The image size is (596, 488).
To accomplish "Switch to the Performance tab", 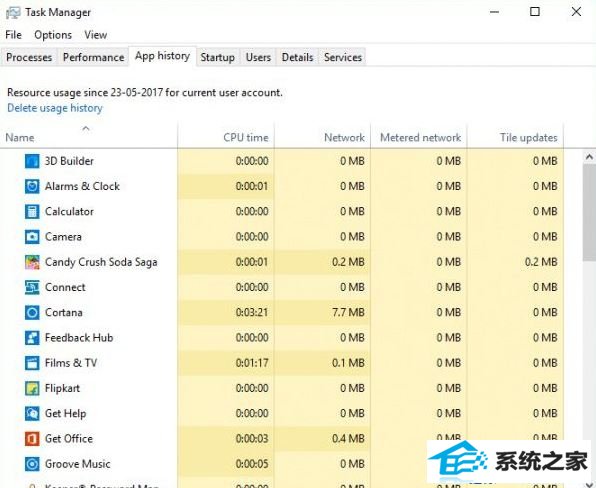I will click(x=94, y=57).
